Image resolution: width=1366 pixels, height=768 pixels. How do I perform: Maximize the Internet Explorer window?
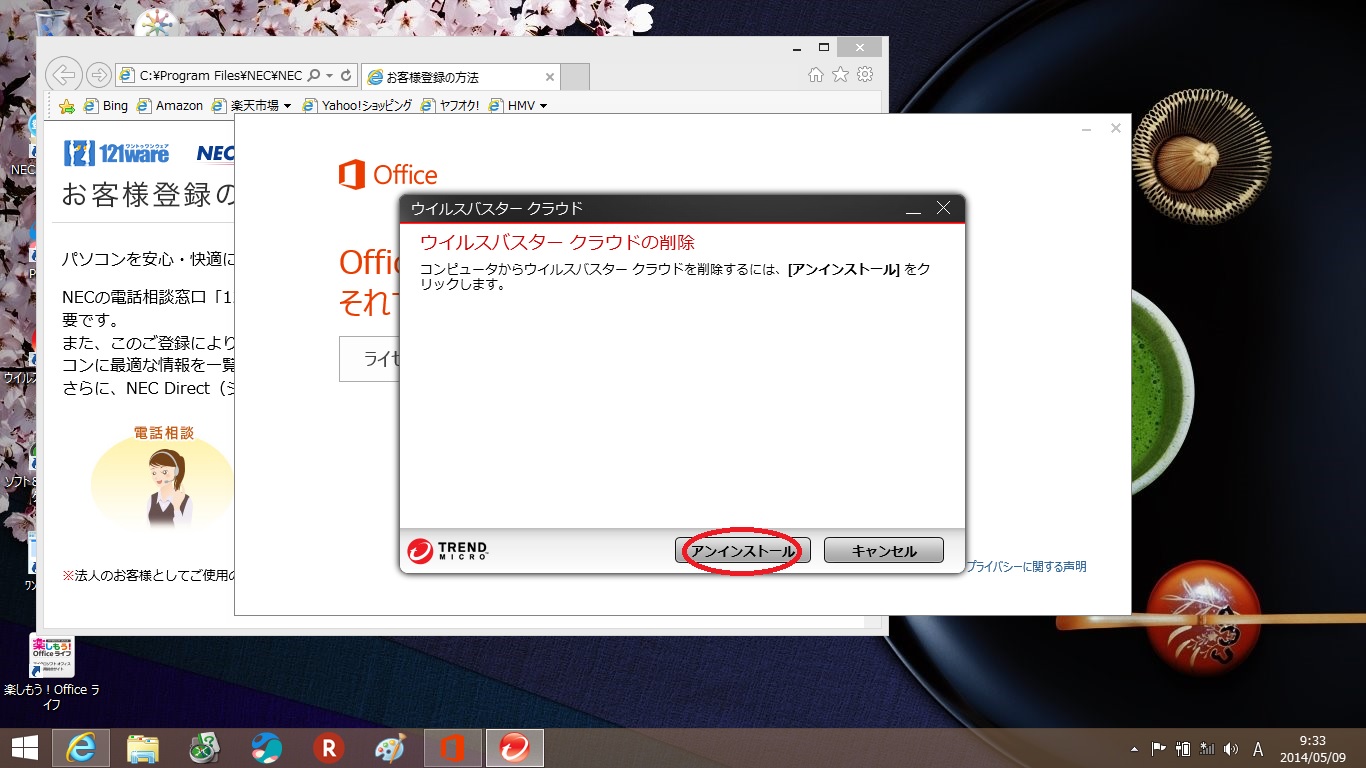[824, 47]
